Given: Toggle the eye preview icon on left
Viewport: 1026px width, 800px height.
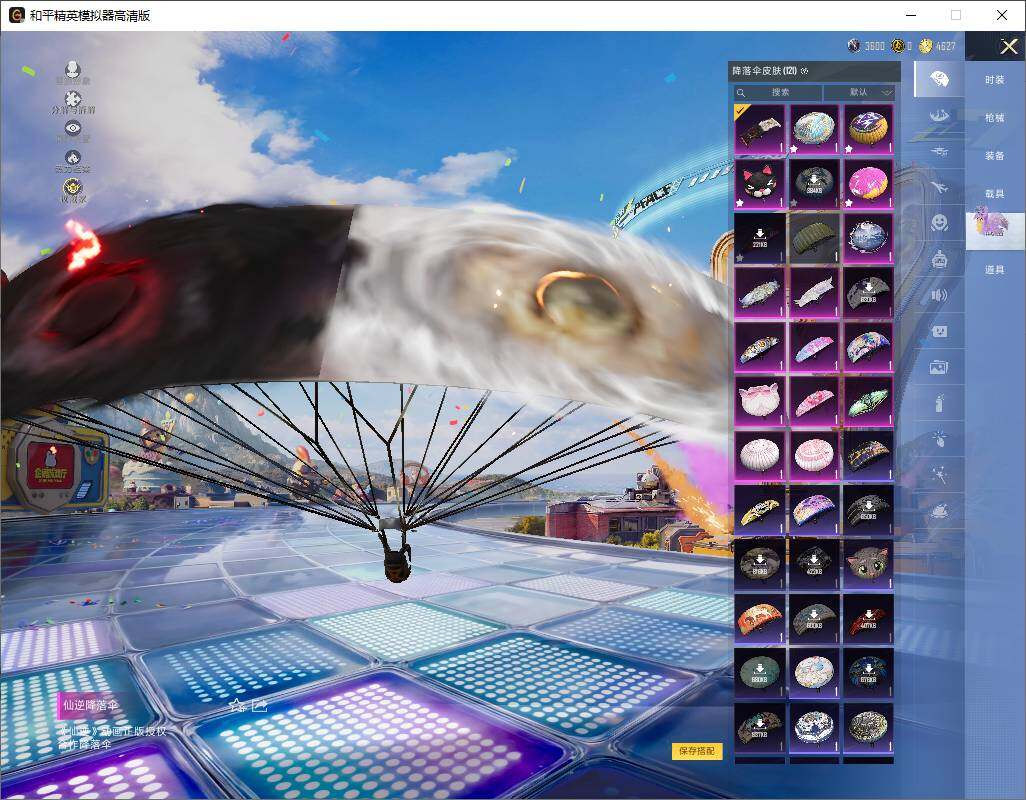Looking at the screenshot, I should pos(73,128).
